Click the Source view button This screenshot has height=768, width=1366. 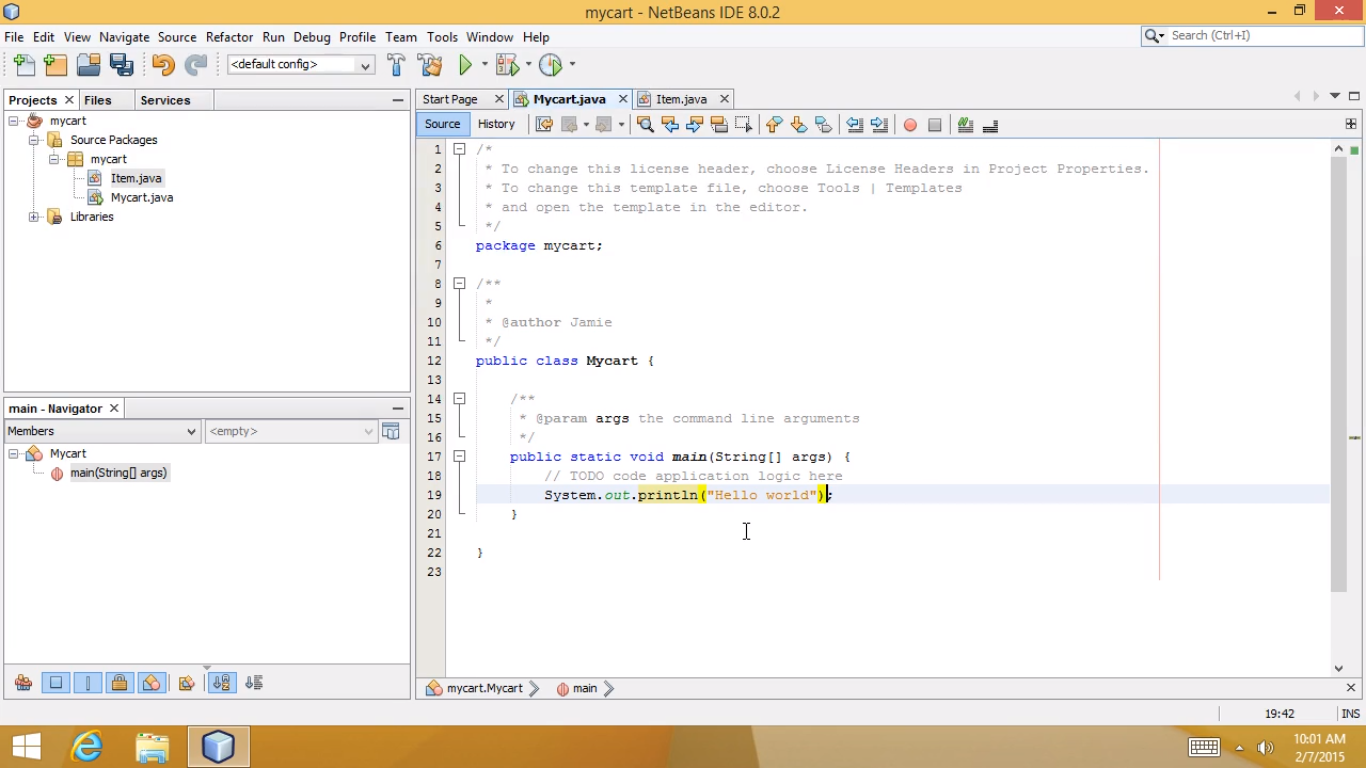click(x=442, y=124)
